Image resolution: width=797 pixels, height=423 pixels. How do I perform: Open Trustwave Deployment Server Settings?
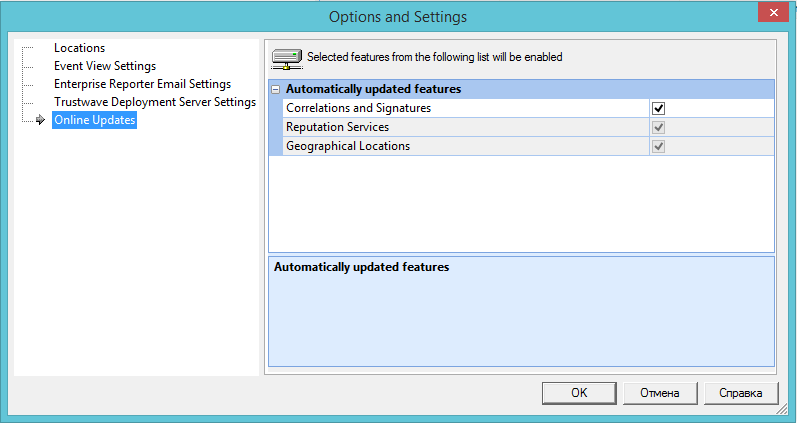154,102
